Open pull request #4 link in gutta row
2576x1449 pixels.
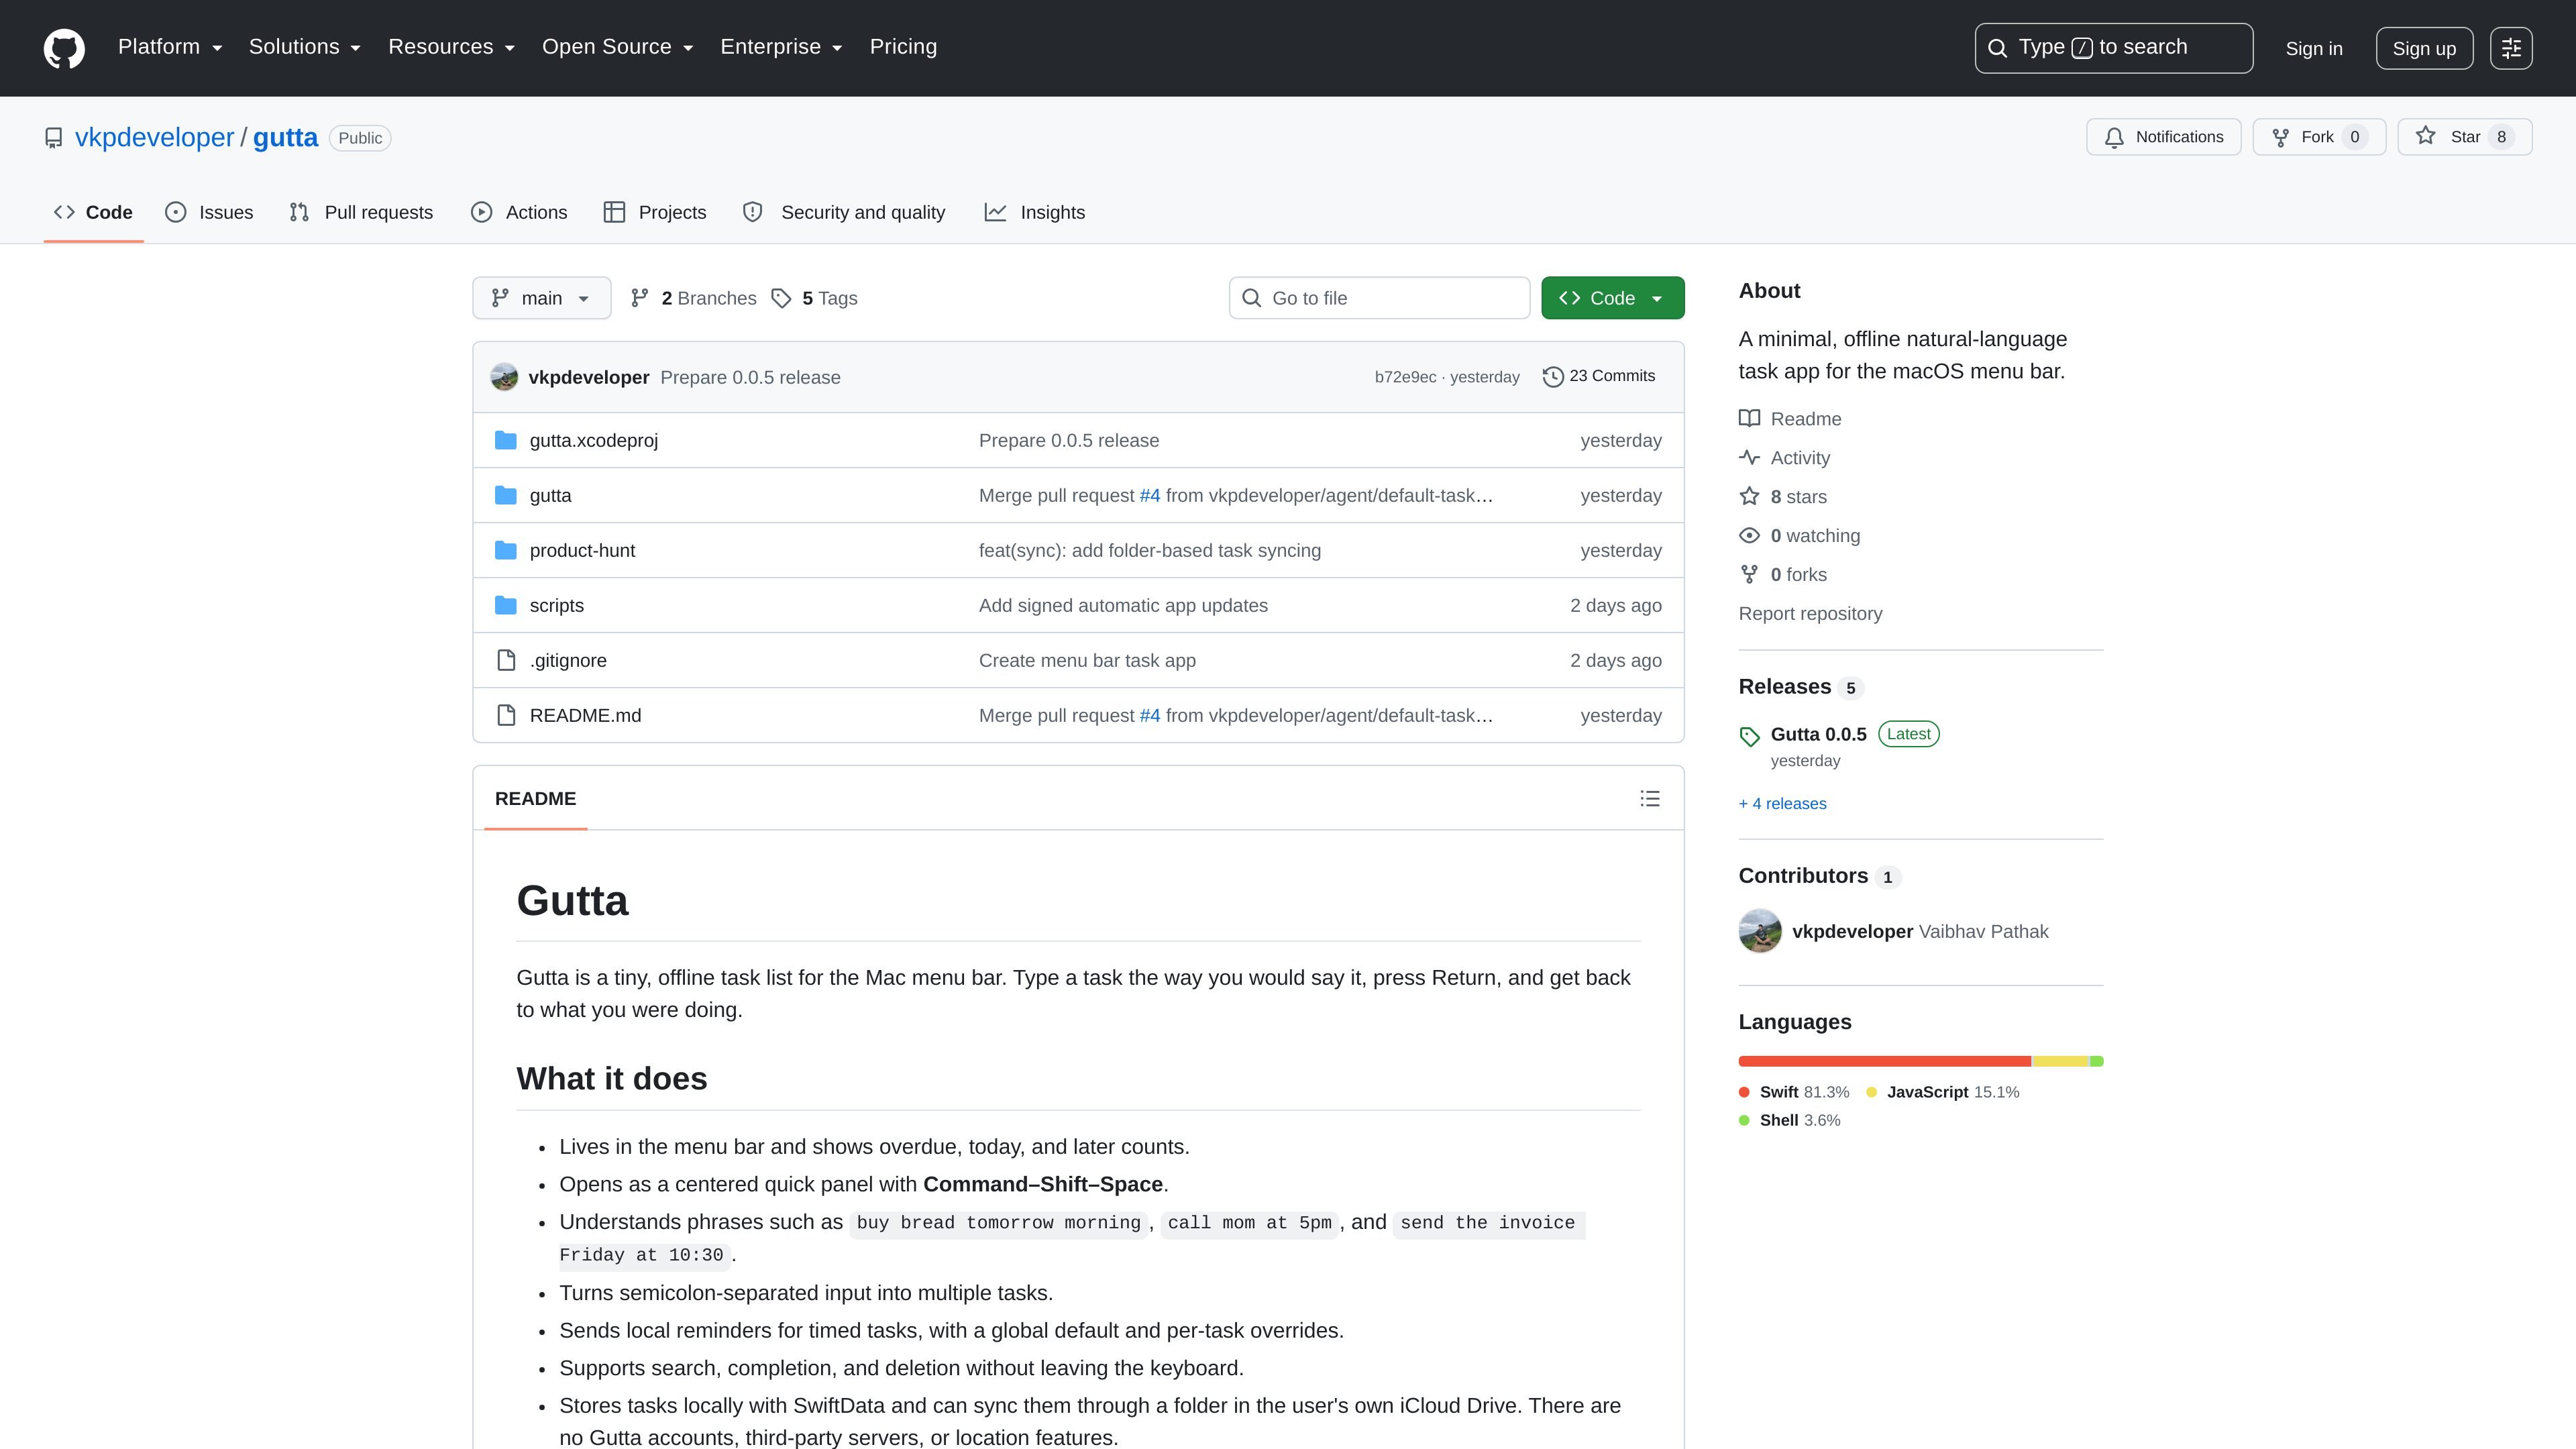(1150, 495)
